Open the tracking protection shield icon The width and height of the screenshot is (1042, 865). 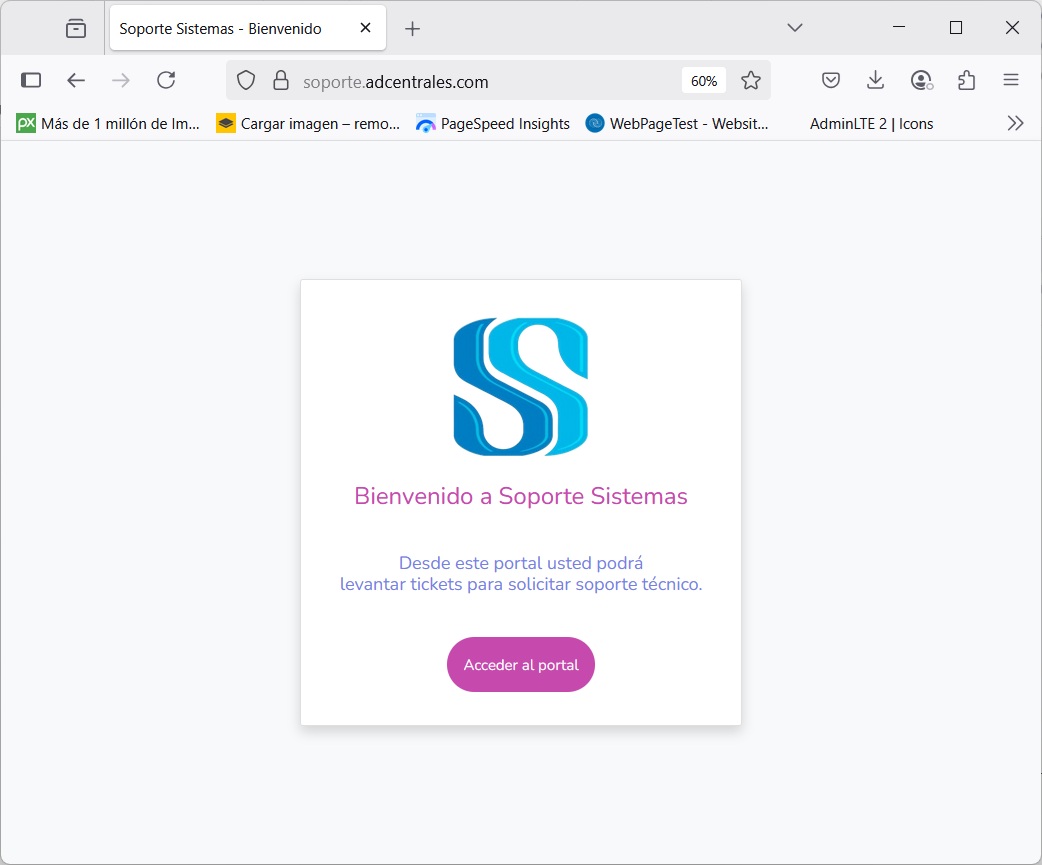(x=246, y=81)
